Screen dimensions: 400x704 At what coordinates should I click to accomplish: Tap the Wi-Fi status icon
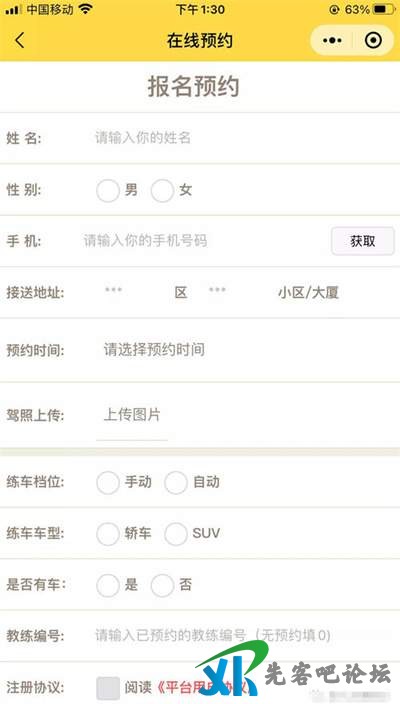click(86, 9)
